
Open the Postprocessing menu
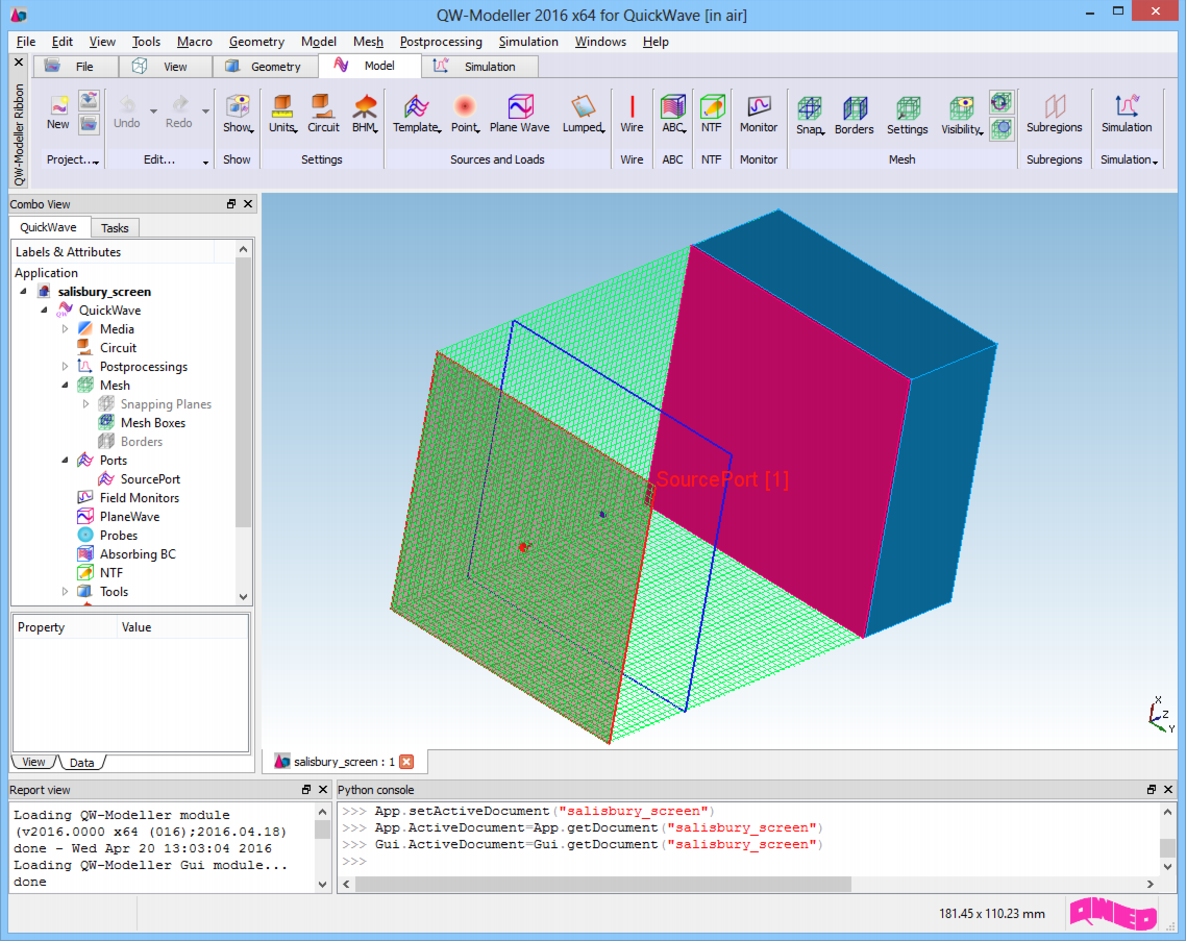click(441, 42)
